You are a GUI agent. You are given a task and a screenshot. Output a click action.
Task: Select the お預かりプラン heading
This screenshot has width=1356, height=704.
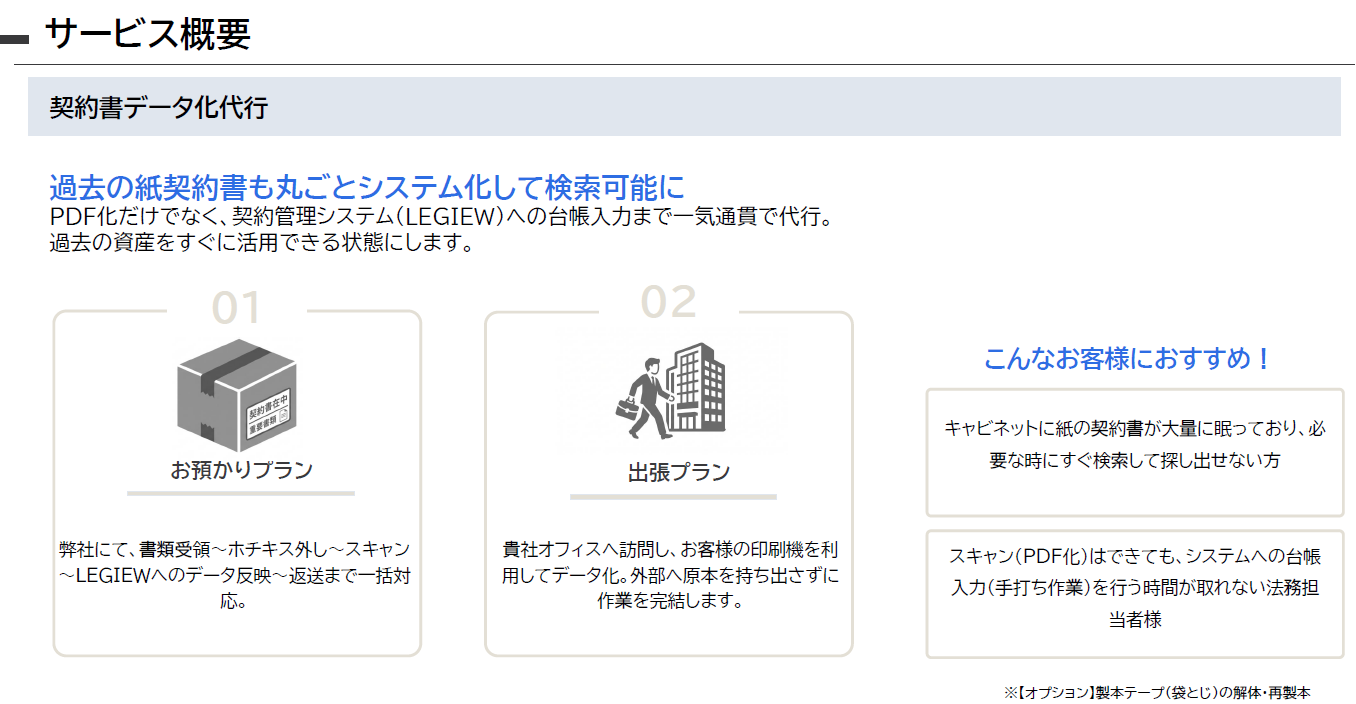pos(241,469)
